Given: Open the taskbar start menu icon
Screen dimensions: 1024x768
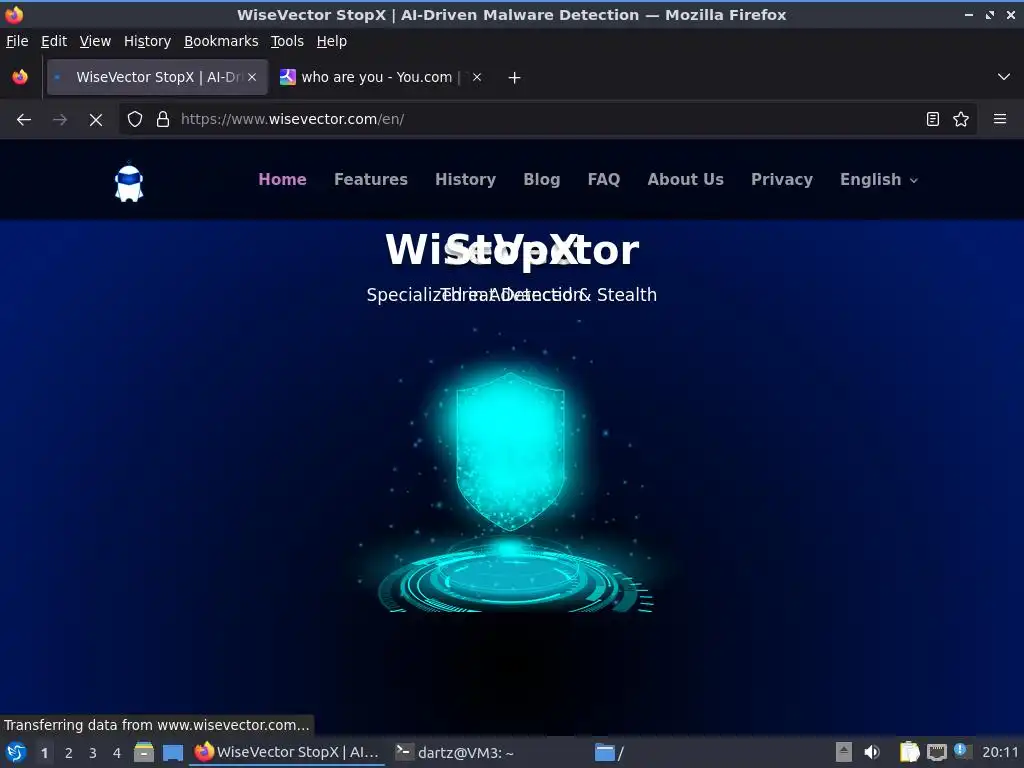Looking at the screenshot, I should (x=16, y=752).
